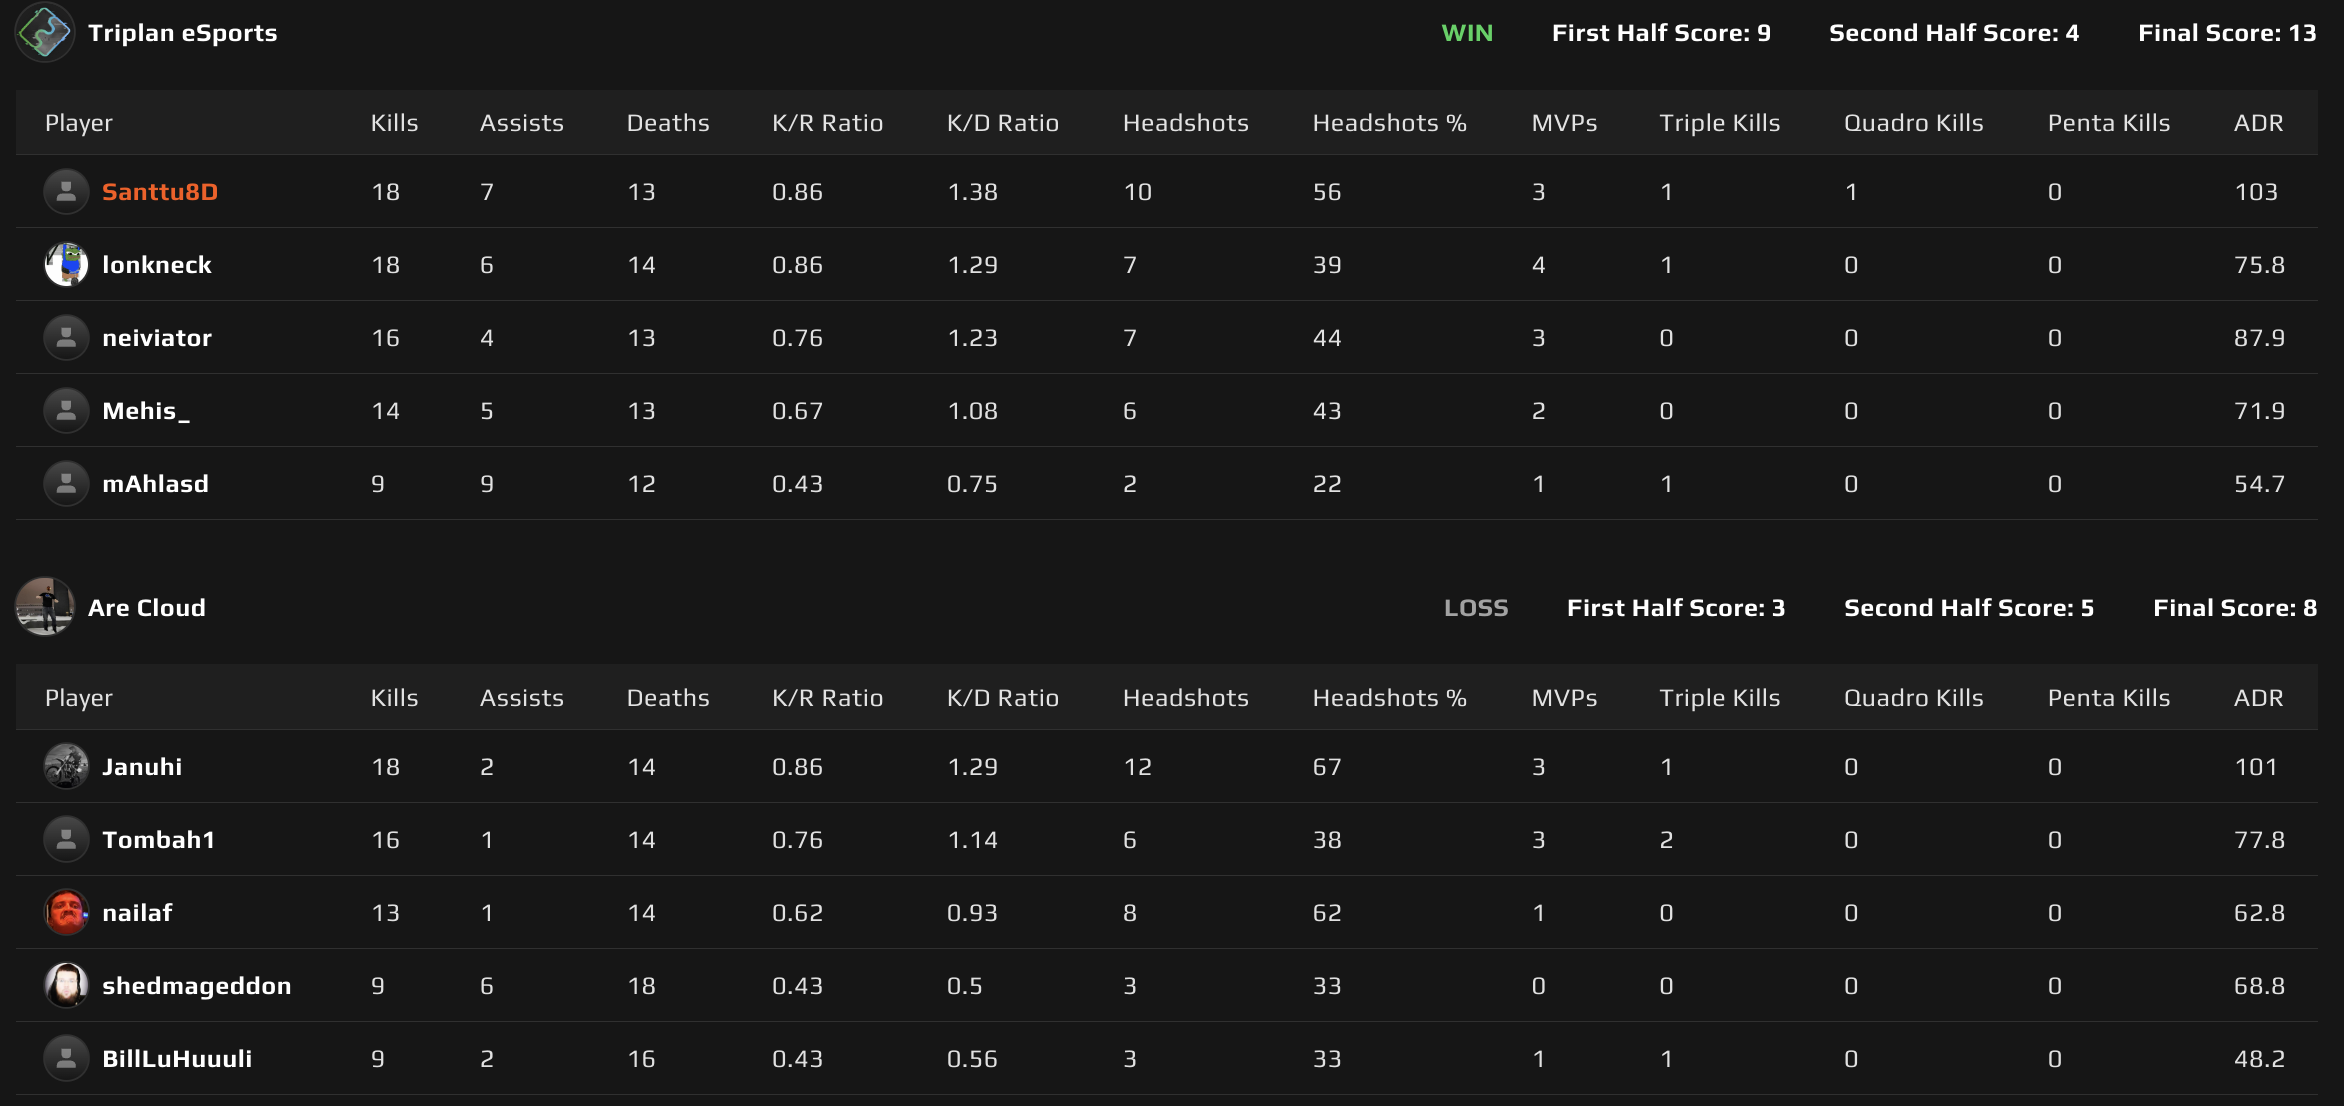Open lonkneck's avatar icon
This screenshot has width=2344, height=1106.
(65, 264)
